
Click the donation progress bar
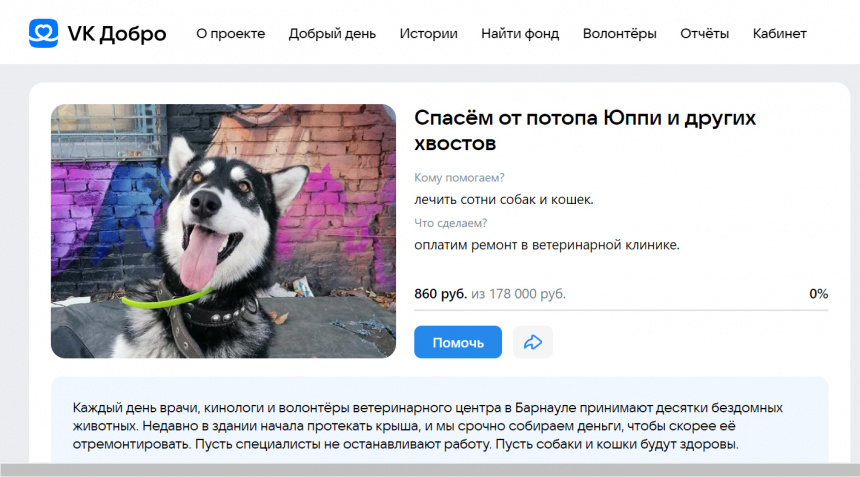point(621,310)
